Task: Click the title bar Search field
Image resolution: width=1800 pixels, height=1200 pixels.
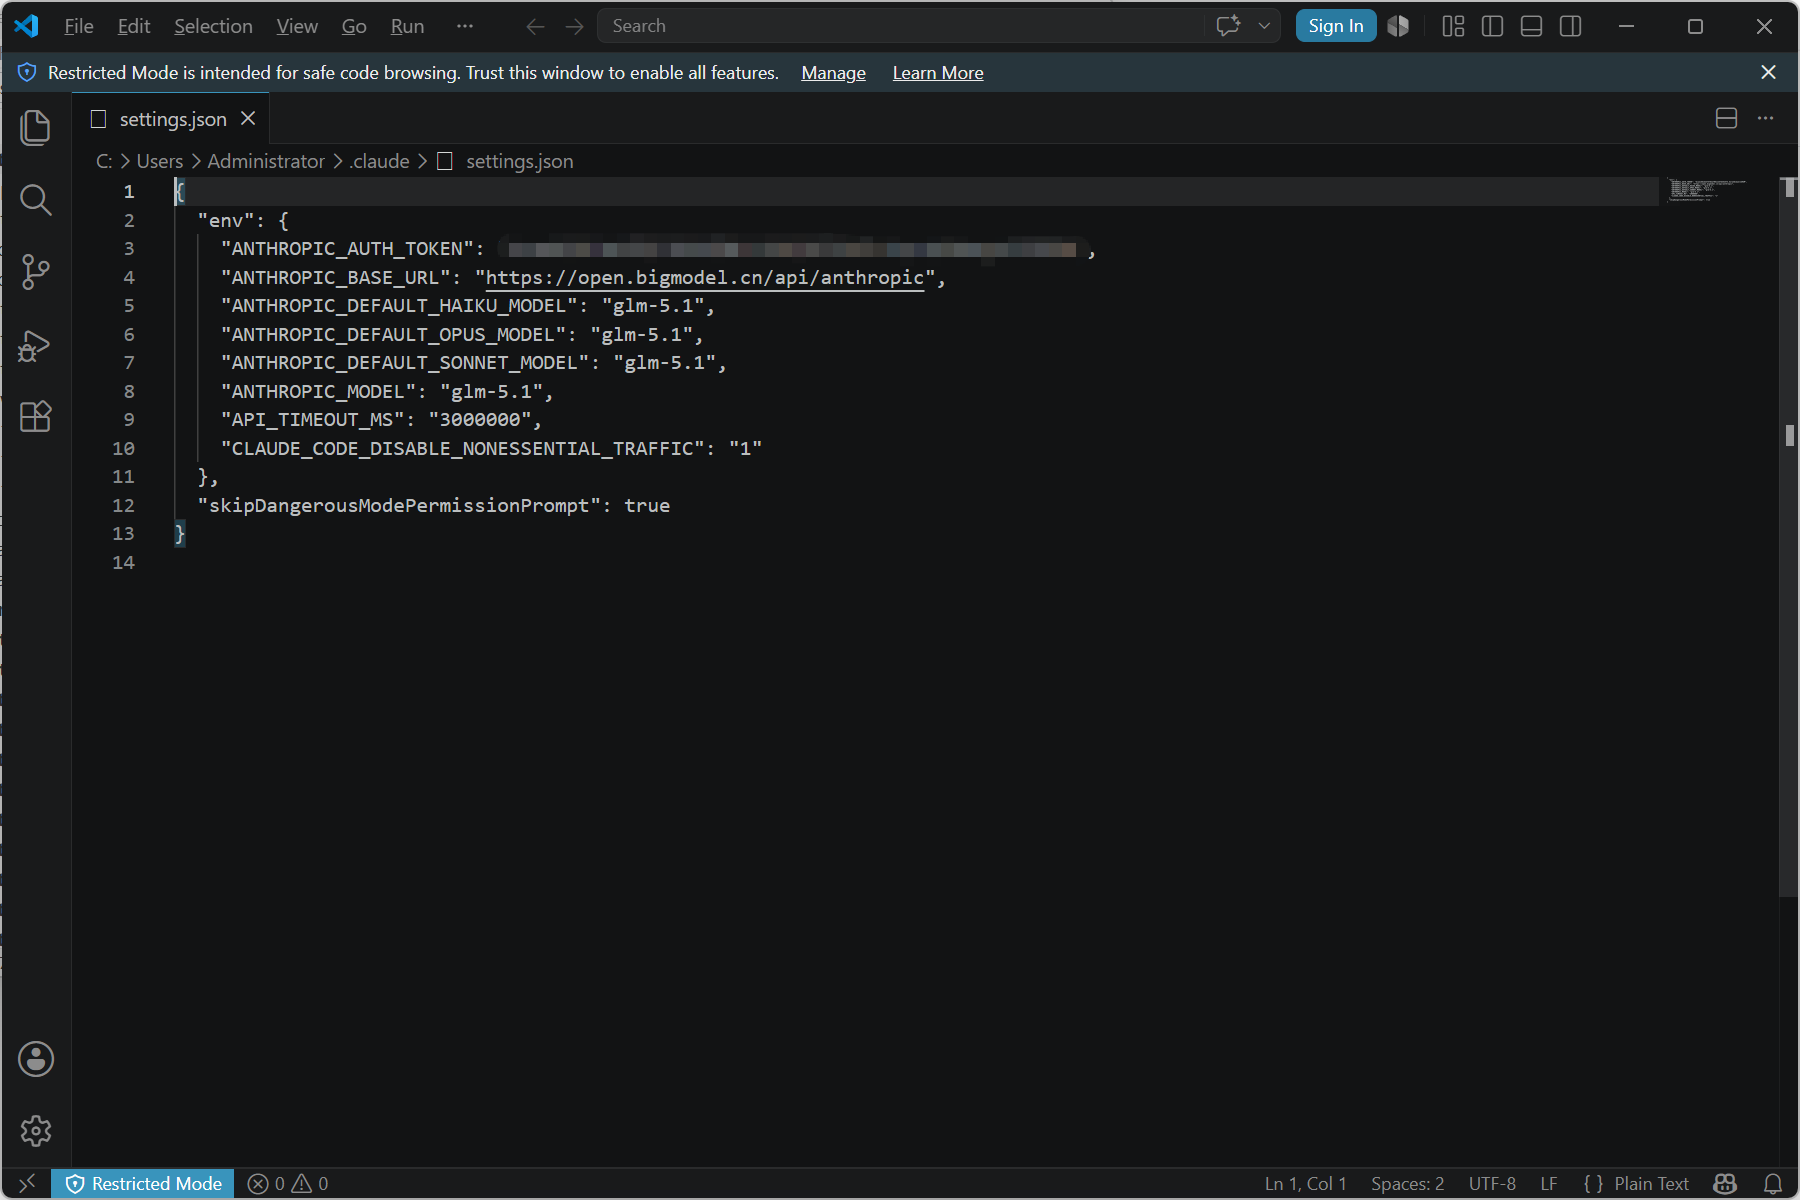Action: [900, 26]
